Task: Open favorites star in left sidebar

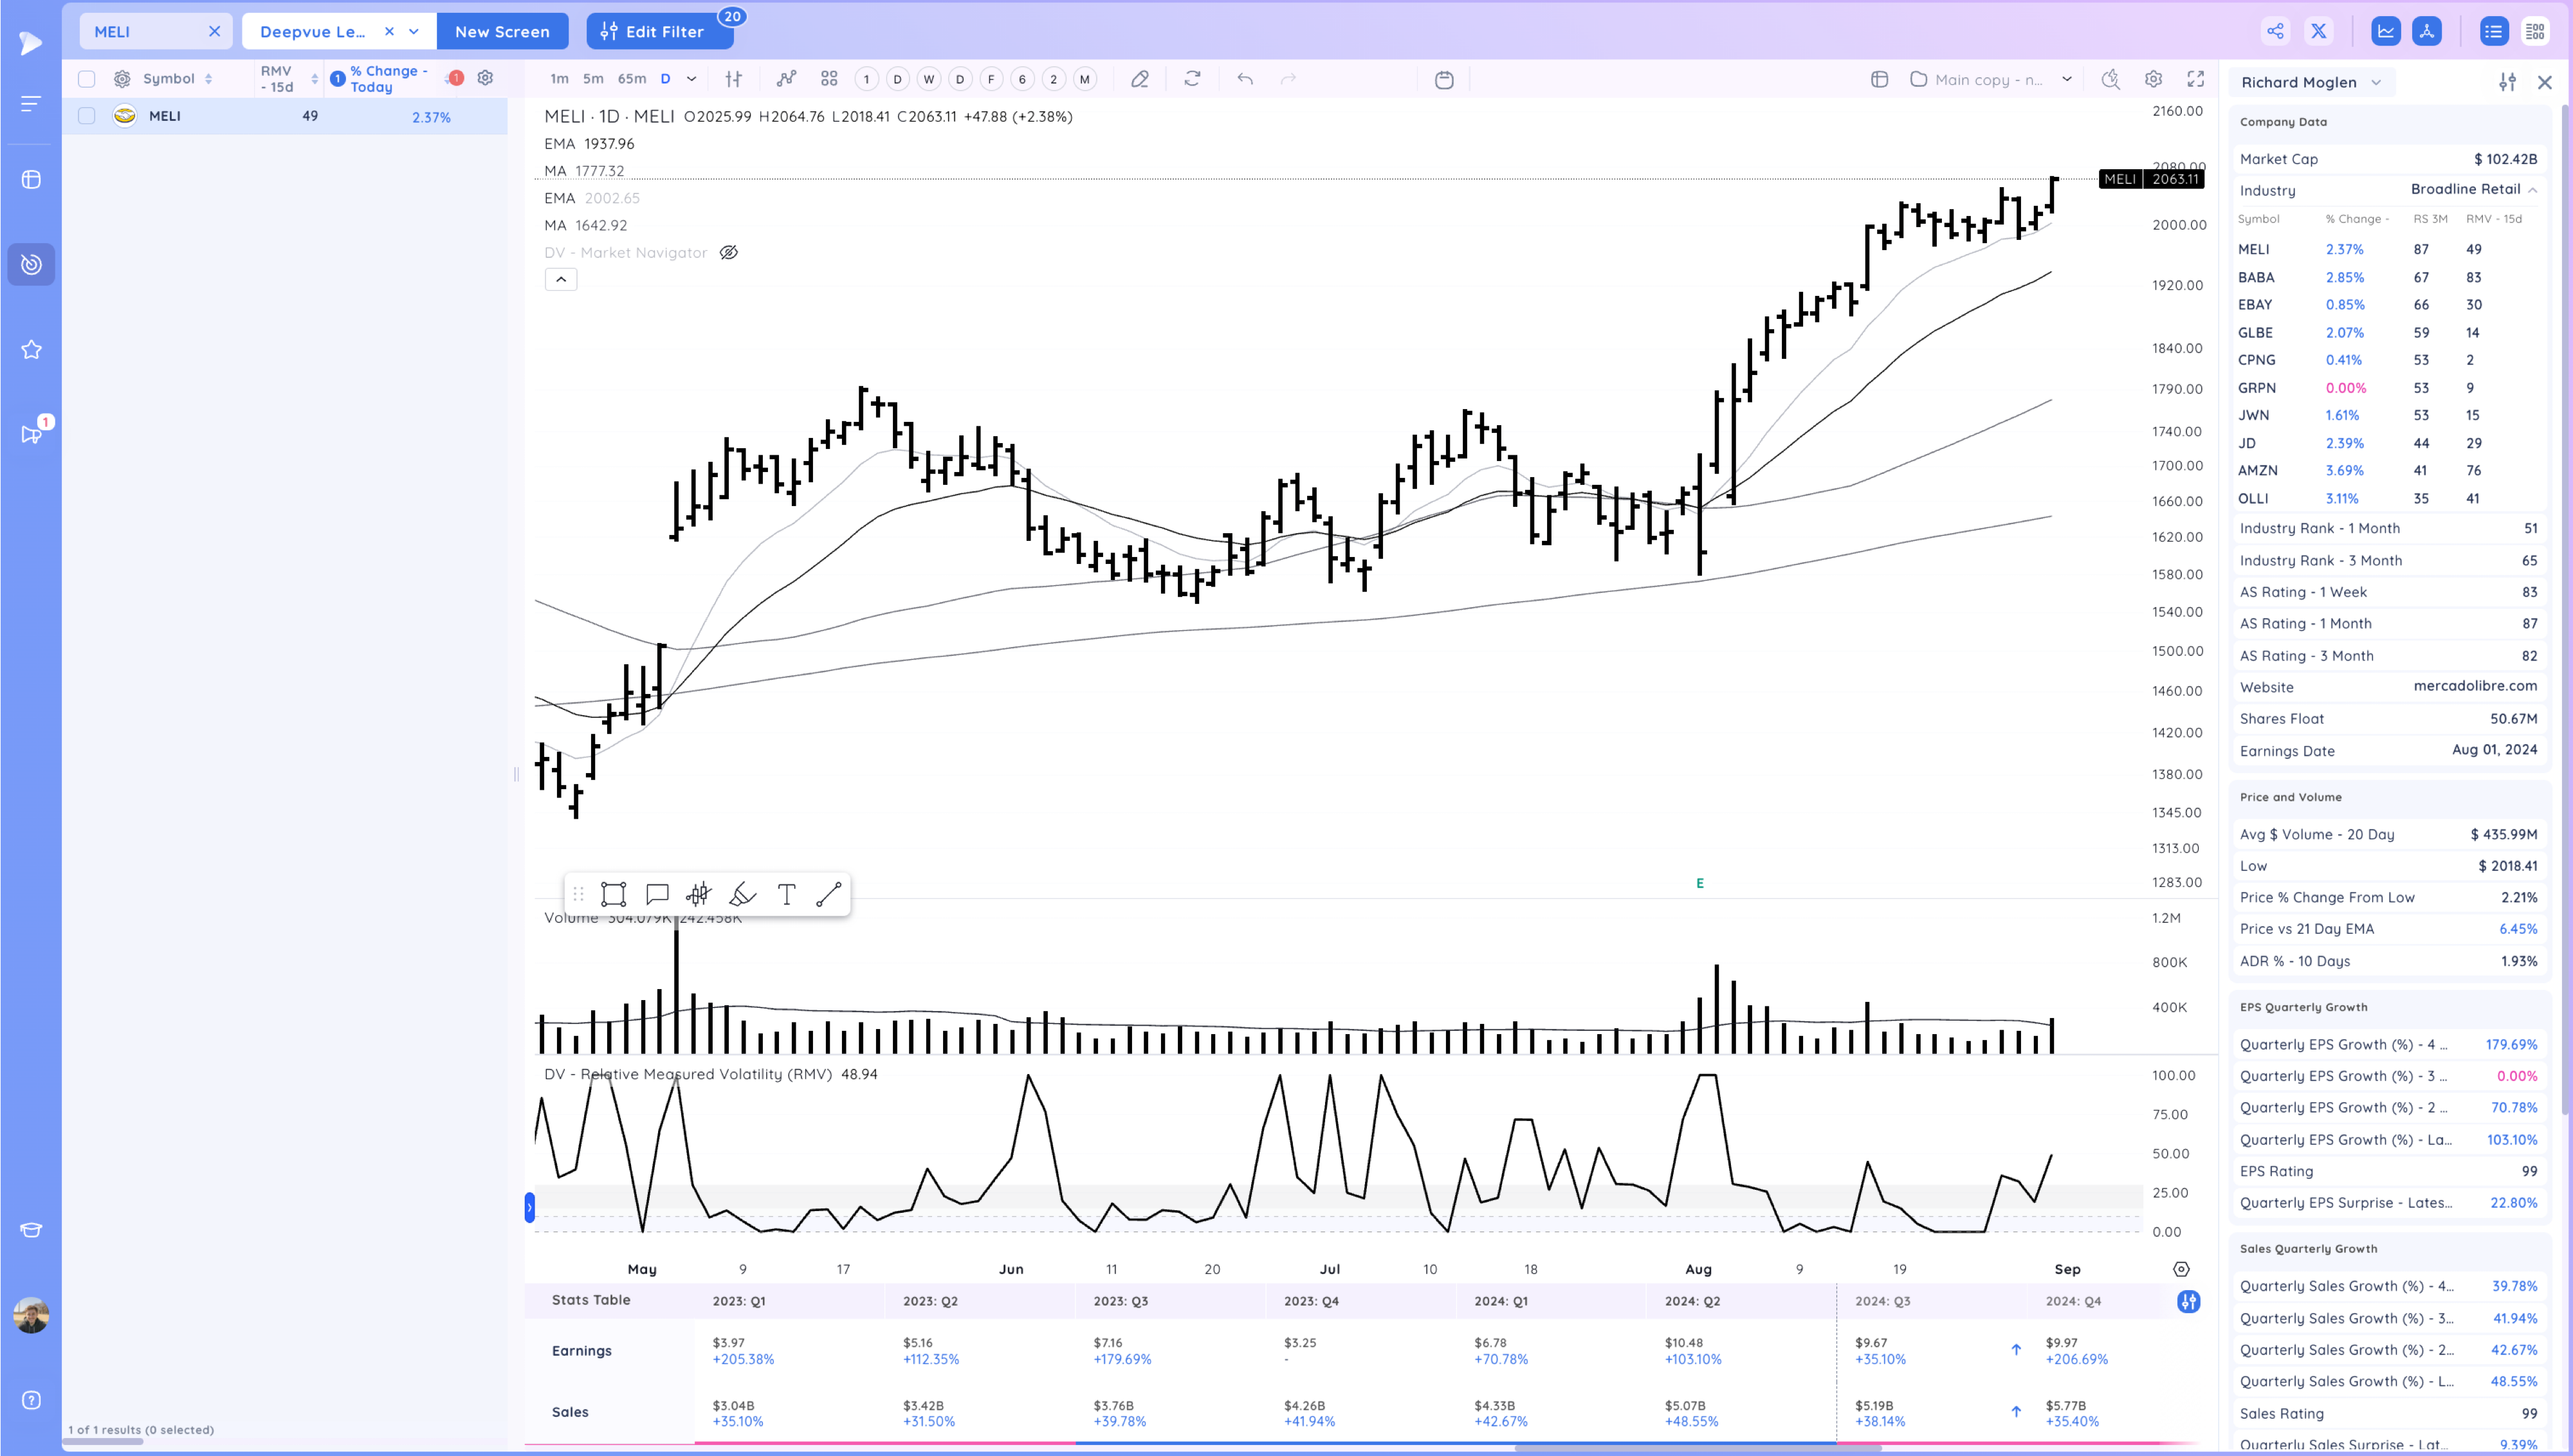Action: pos(31,350)
